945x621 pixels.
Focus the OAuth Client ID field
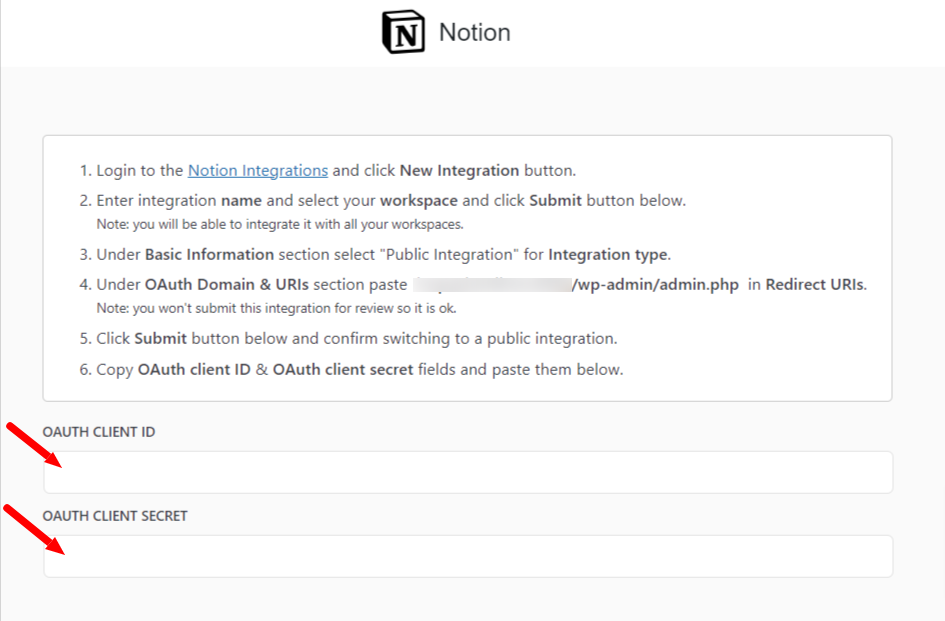(x=468, y=472)
